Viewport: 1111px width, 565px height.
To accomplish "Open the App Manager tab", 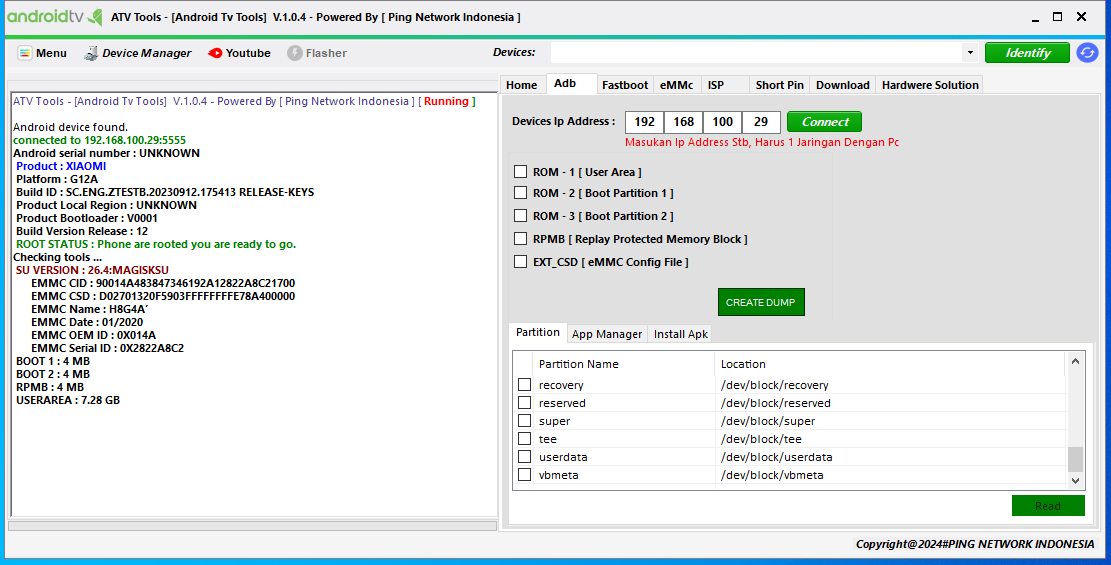I will pos(607,334).
